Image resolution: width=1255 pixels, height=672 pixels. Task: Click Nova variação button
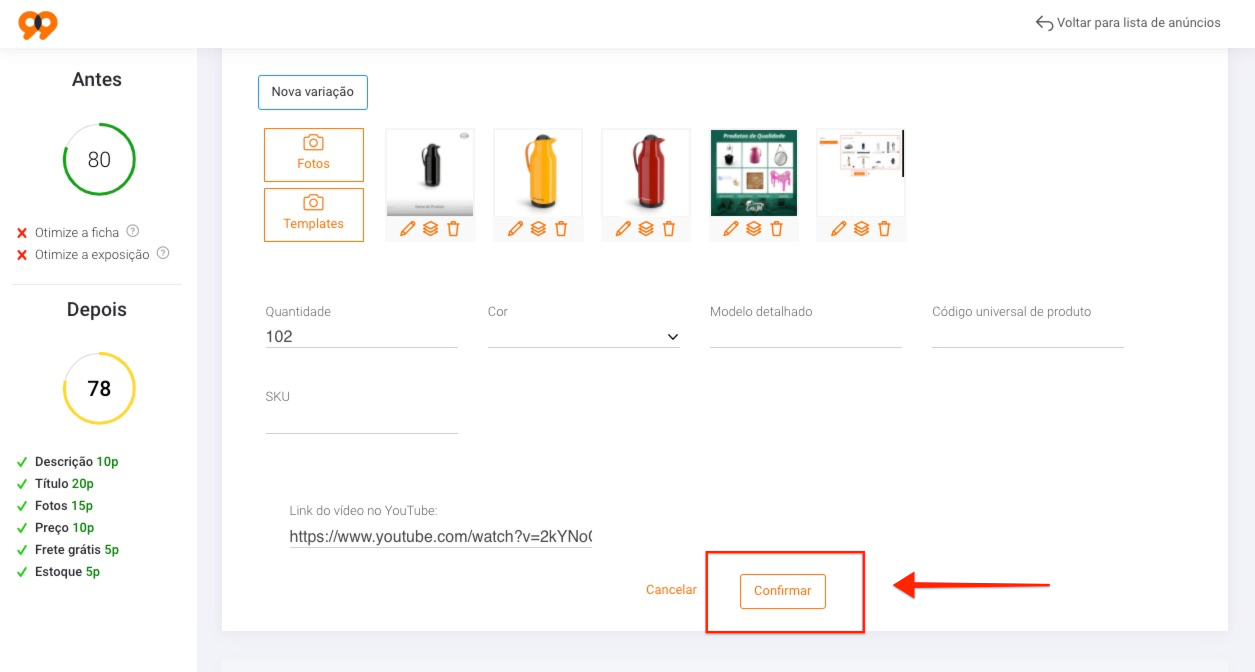pos(313,92)
